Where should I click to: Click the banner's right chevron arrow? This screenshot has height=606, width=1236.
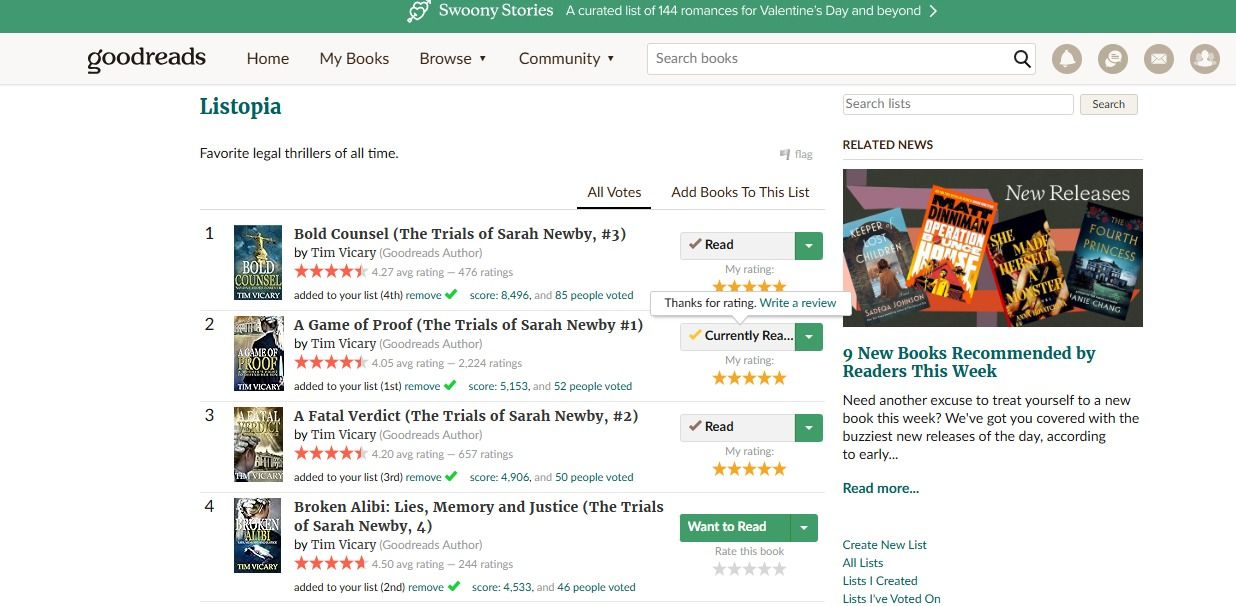(933, 11)
